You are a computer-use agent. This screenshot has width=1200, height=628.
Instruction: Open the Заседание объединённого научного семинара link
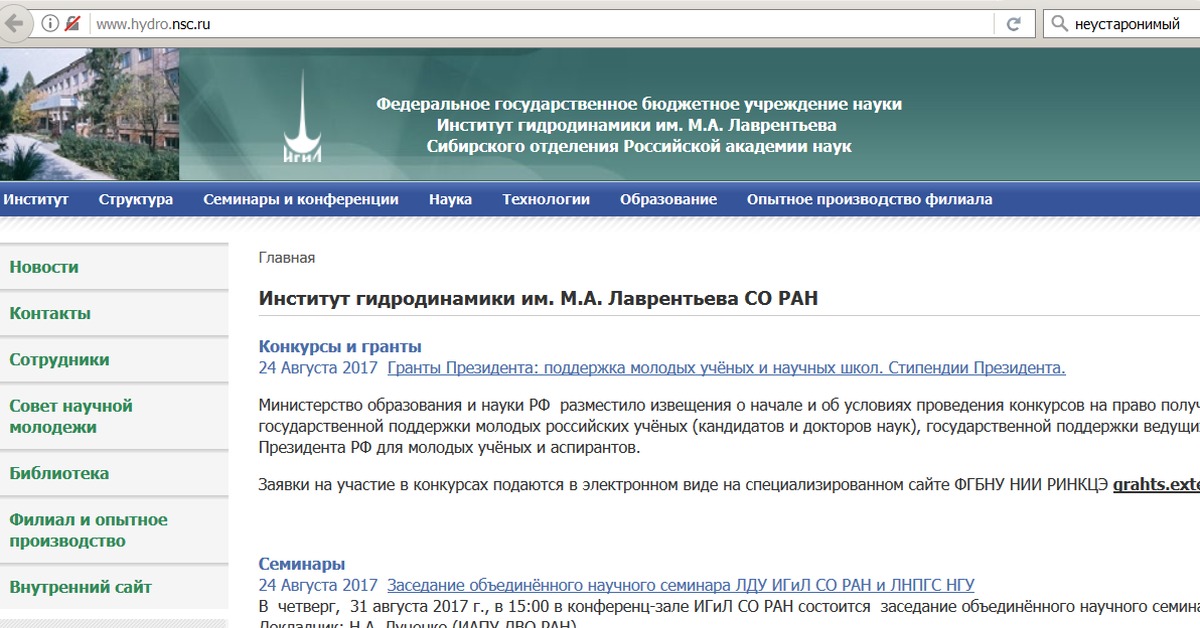(x=680, y=585)
